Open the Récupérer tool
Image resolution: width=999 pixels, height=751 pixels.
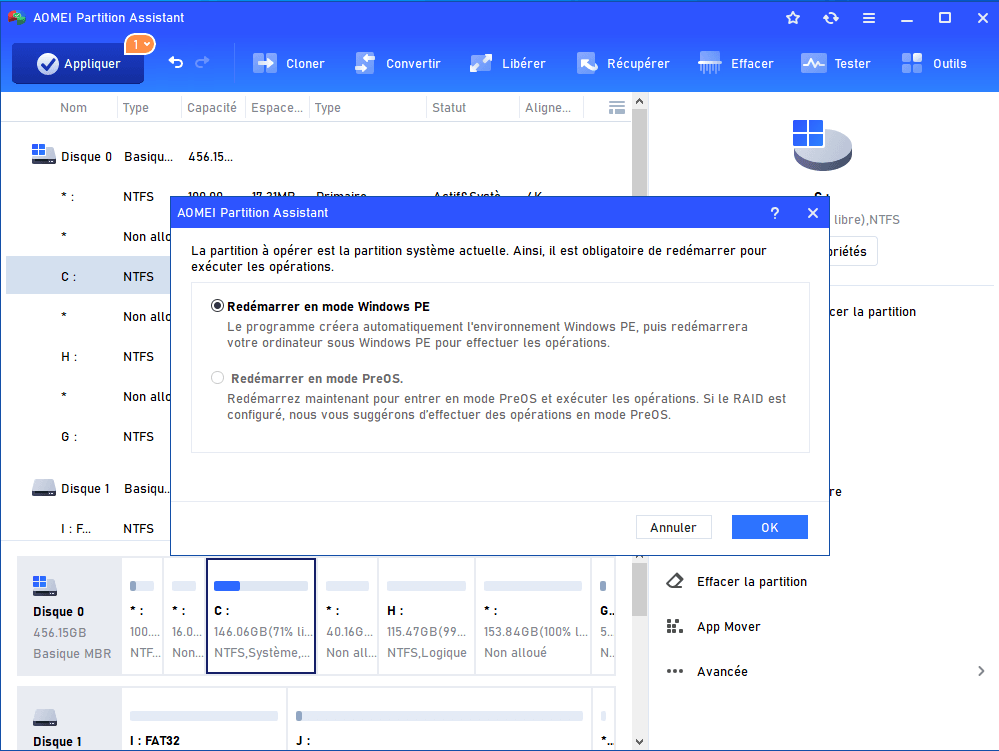623,64
